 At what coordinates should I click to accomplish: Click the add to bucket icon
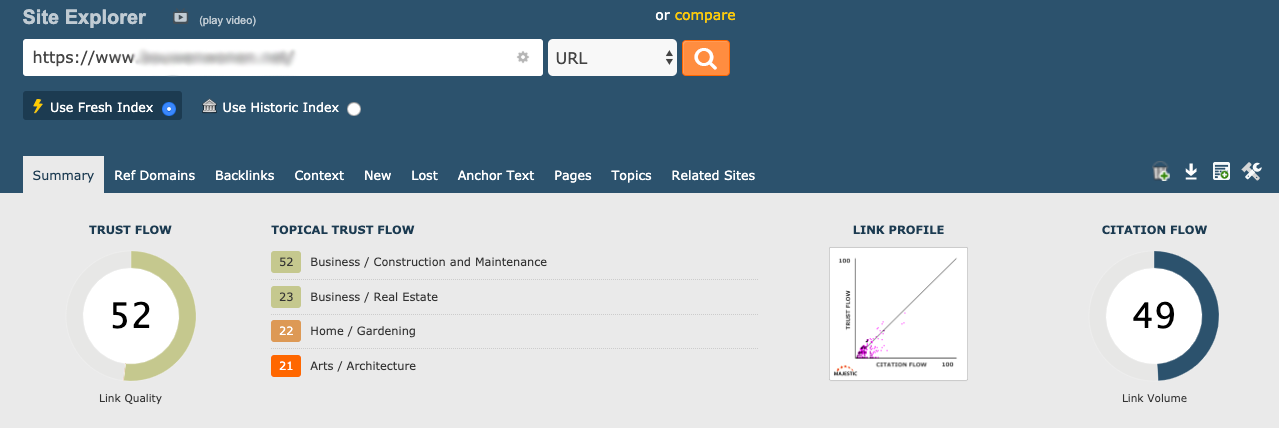[1161, 172]
